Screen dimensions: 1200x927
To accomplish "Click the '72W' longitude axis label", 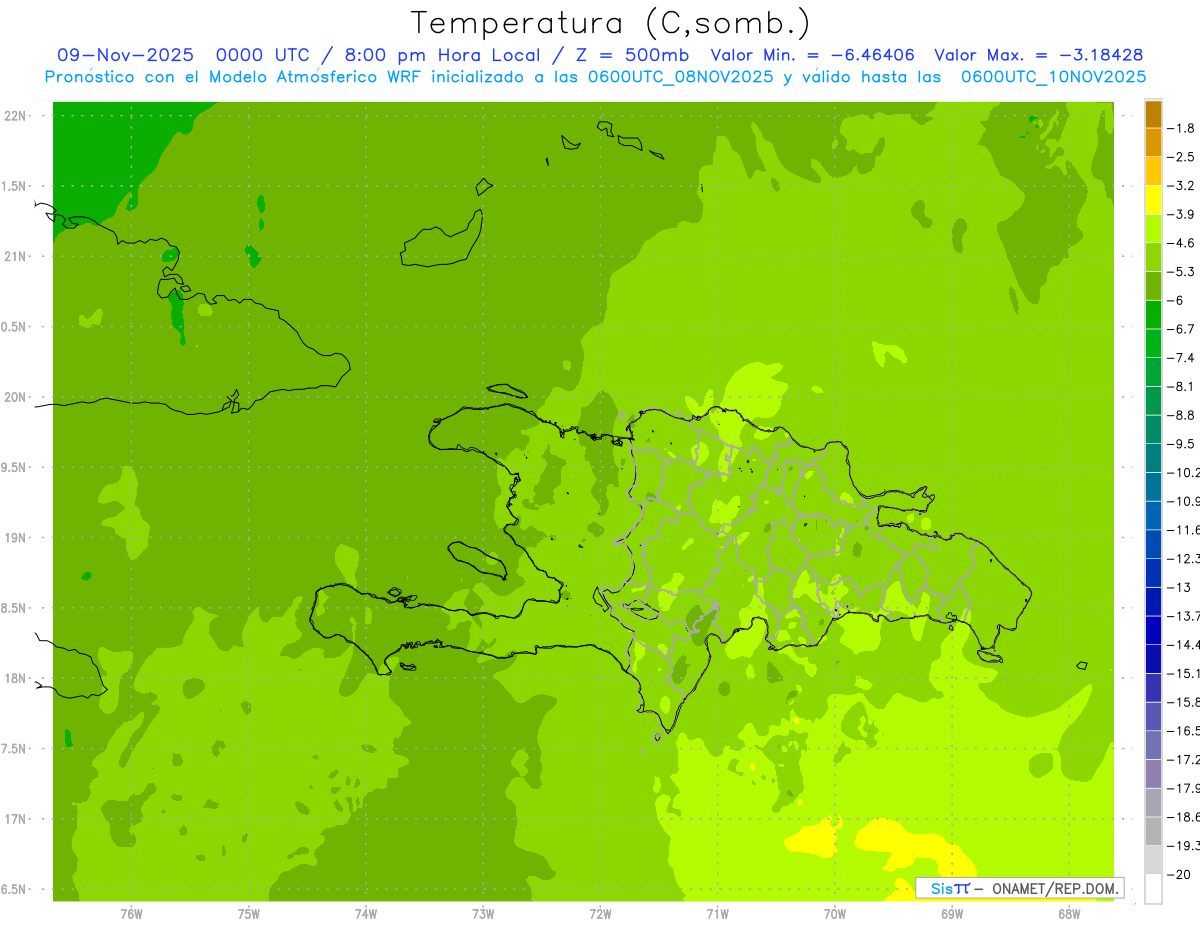I will (x=600, y=913).
